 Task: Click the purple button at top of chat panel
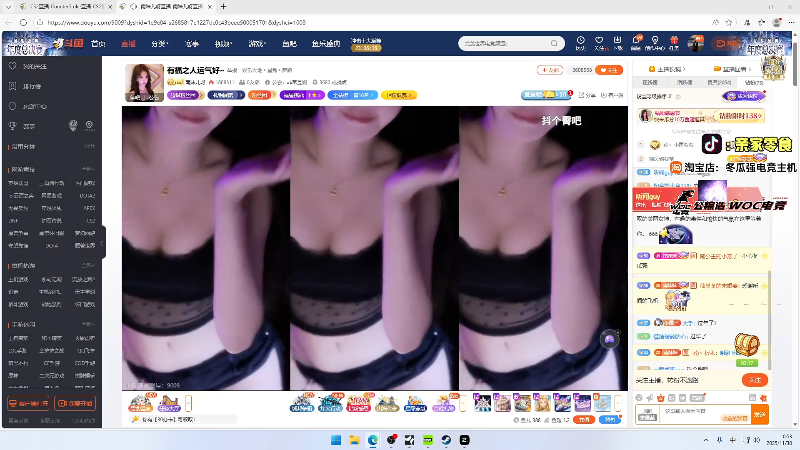[x=743, y=96]
